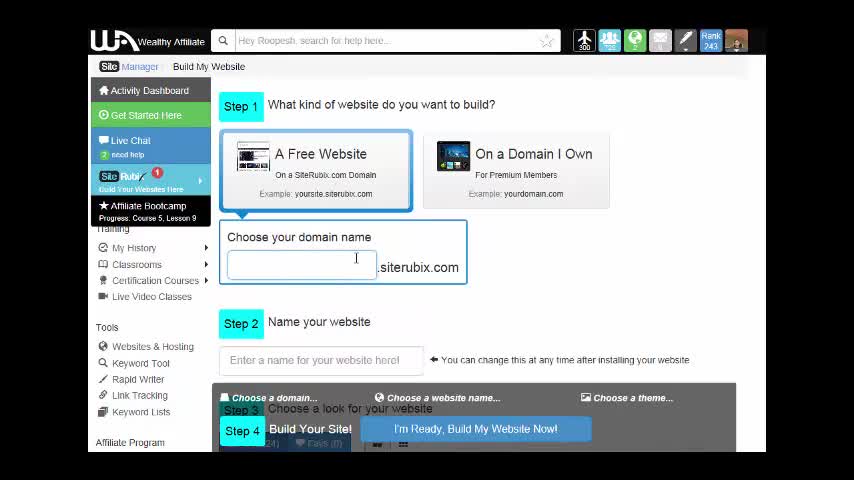This screenshot has width=854, height=480.
Task: Expand Classrooms submenu arrow
Action: coord(206,264)
